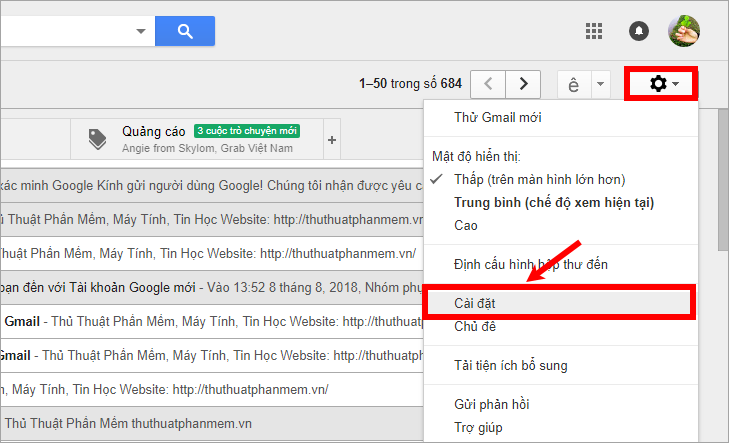
Task: Click the blue search magnifier button
Action: click(x=185, y=31)
